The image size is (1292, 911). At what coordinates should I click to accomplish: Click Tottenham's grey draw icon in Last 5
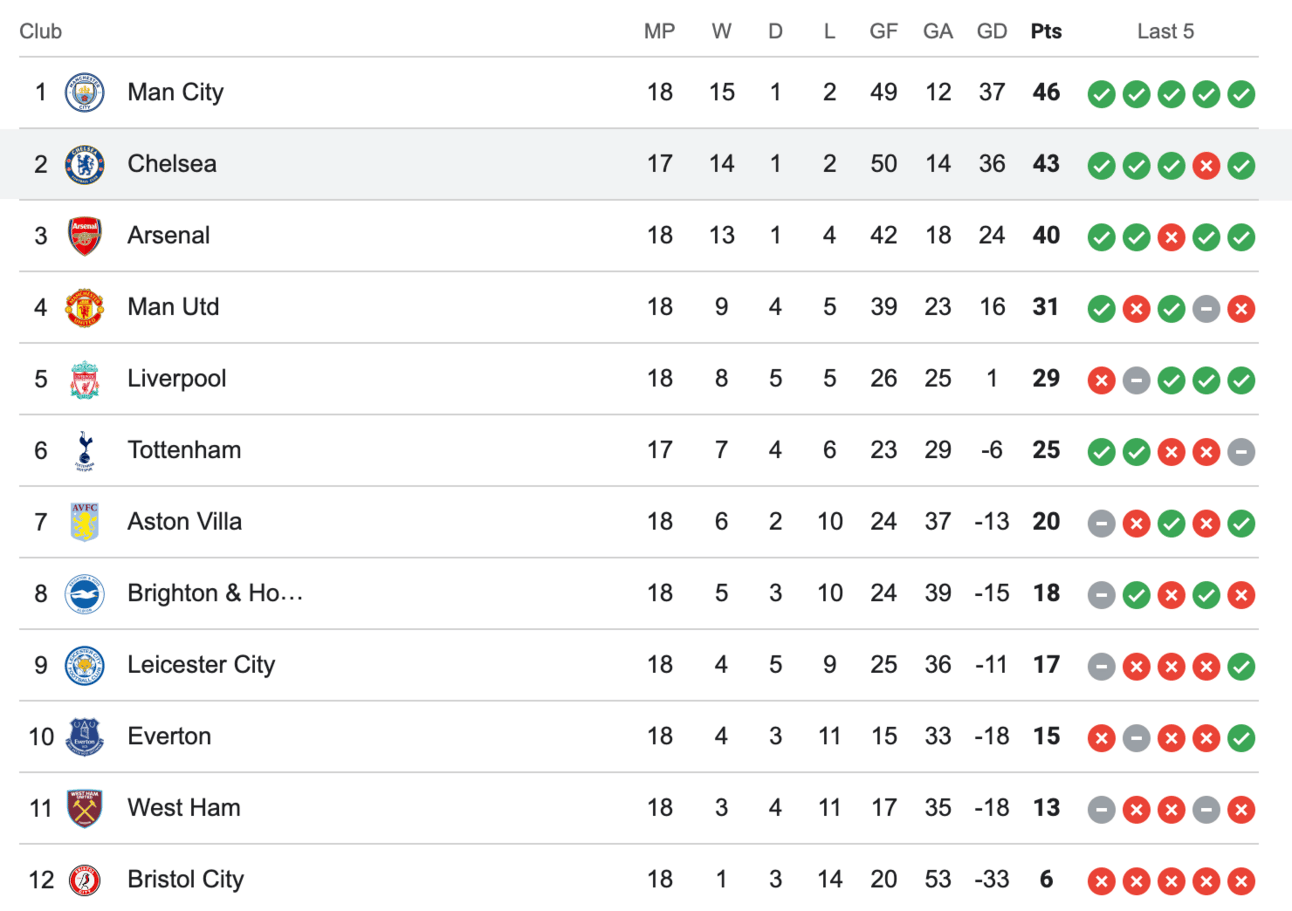pyautogui.click(x=1241, y=452)
